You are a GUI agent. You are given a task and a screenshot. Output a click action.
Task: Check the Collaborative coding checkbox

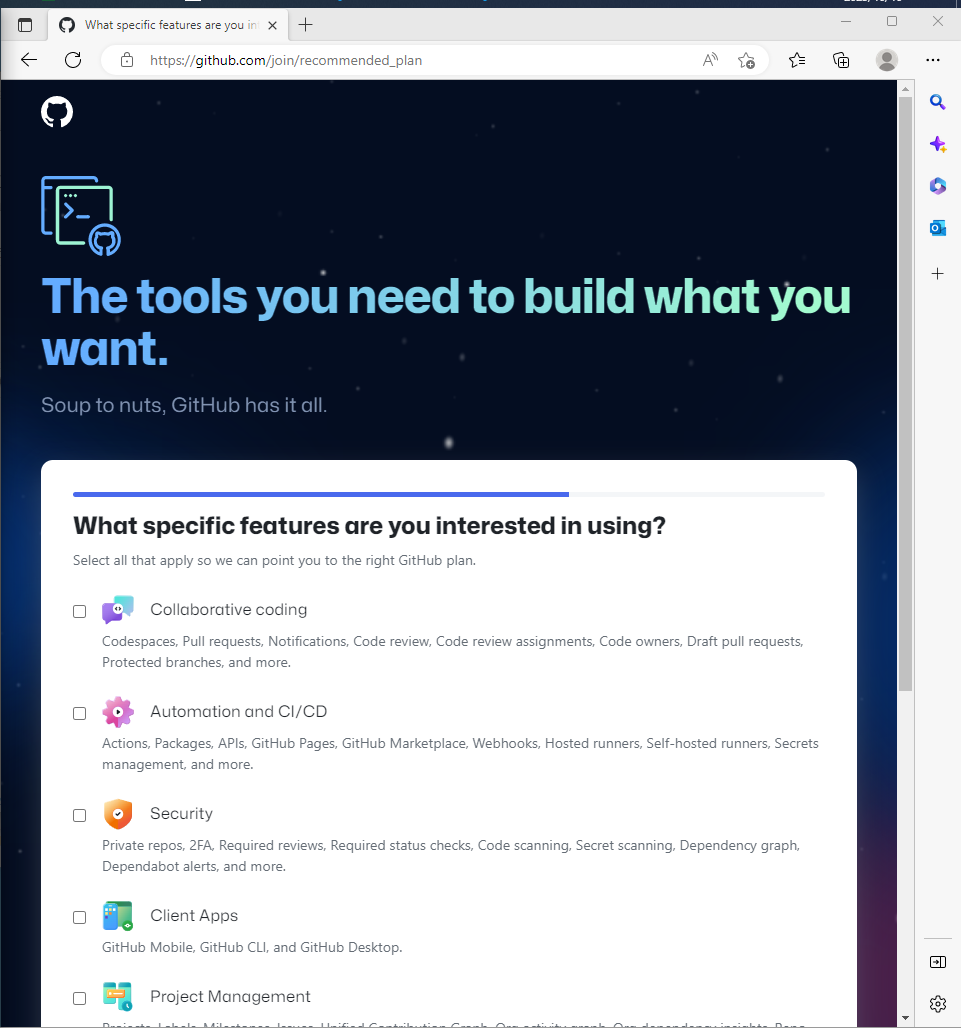[79, 611]
